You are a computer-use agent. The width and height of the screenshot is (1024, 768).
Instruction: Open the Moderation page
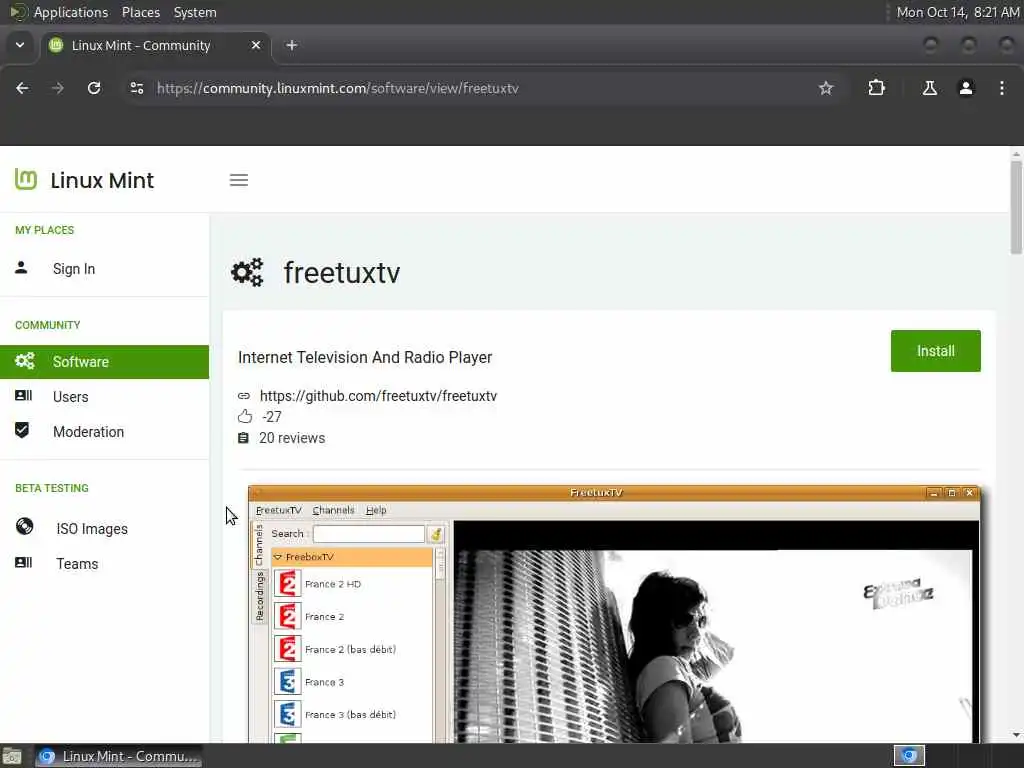click(x=88, y=432)
